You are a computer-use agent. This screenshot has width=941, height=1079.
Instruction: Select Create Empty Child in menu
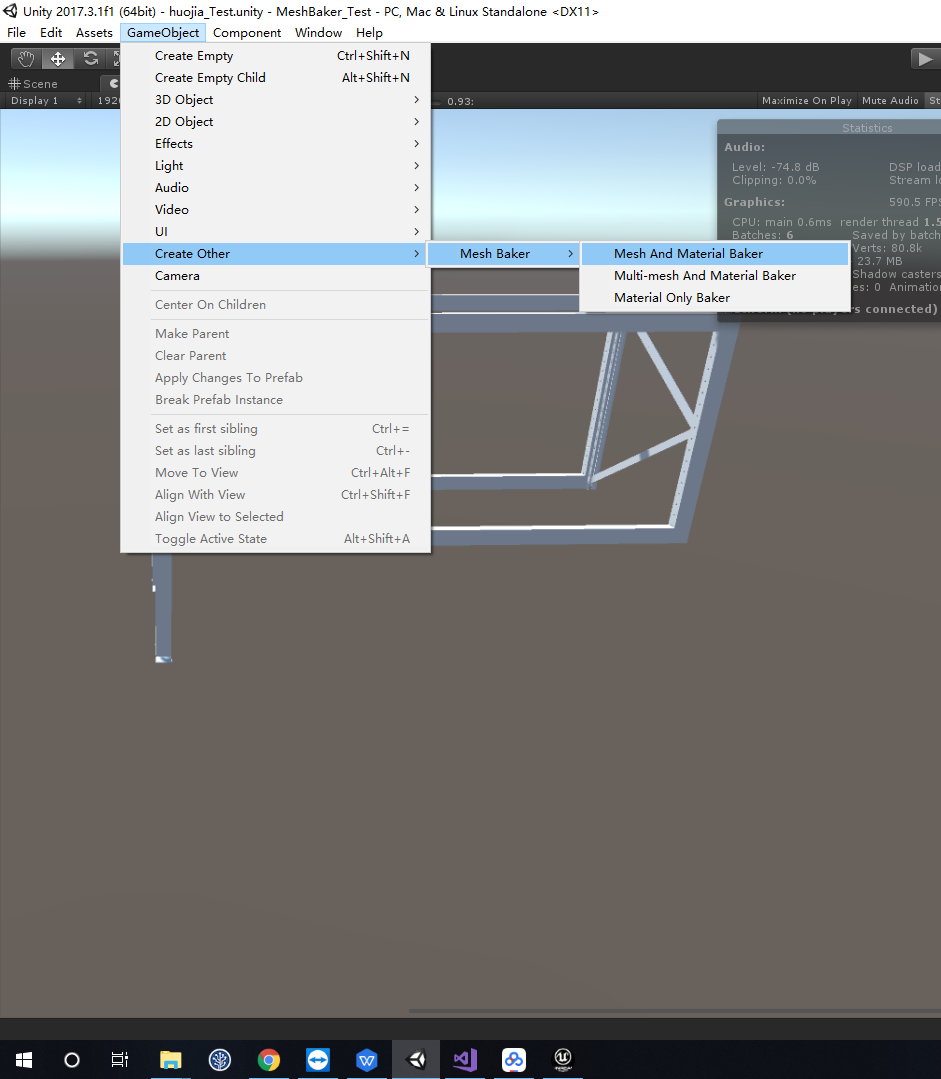tap(210, 77)
